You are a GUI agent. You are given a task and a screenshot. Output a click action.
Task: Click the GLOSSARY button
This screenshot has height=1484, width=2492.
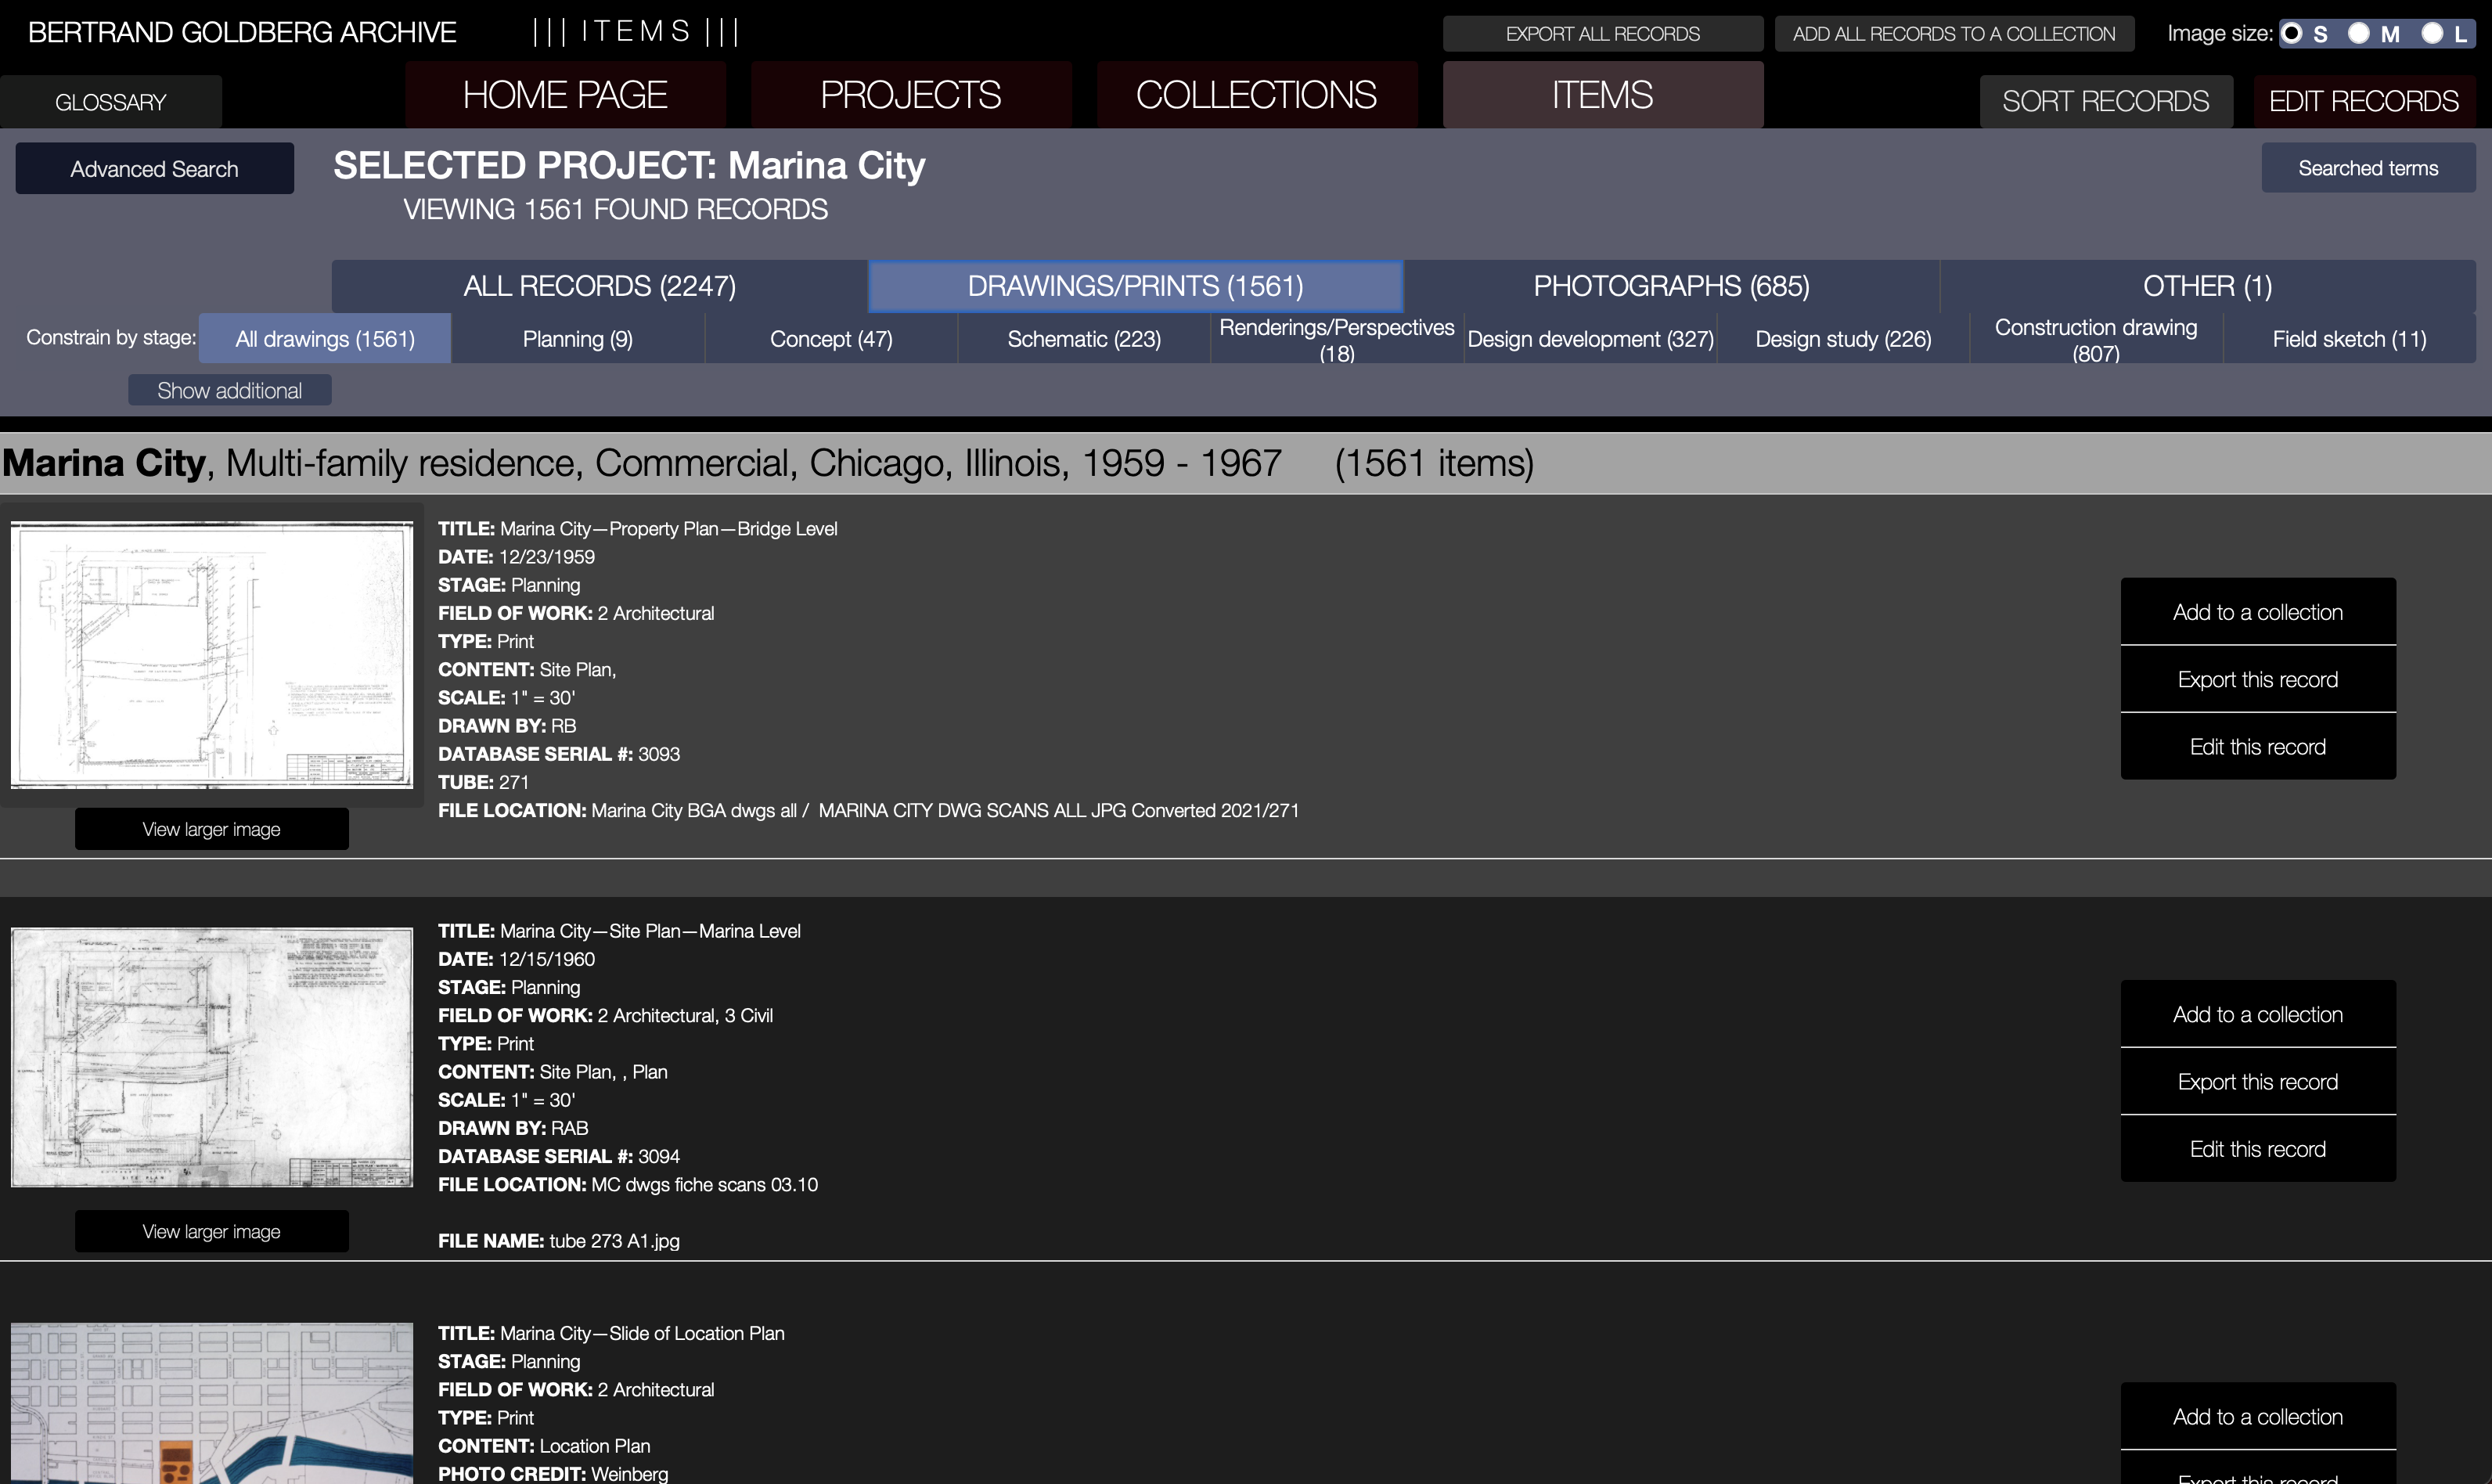point(111,102)
